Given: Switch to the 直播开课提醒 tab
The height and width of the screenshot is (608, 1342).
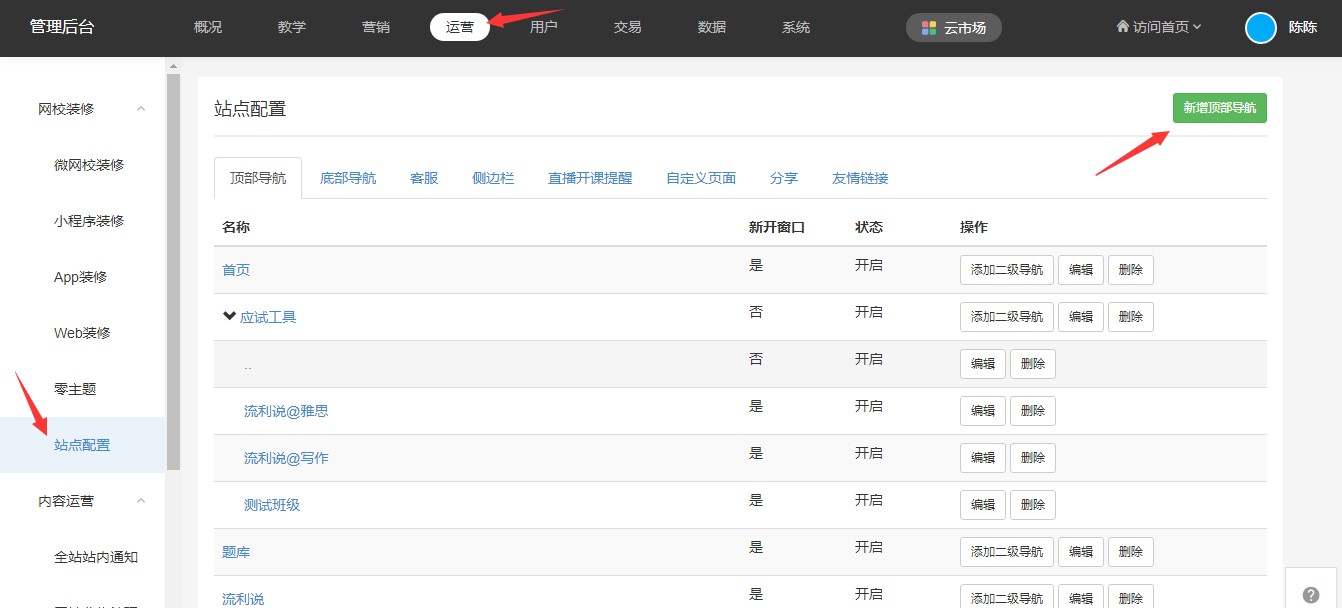Looking at the screenshot, I should tap(590, 178).
